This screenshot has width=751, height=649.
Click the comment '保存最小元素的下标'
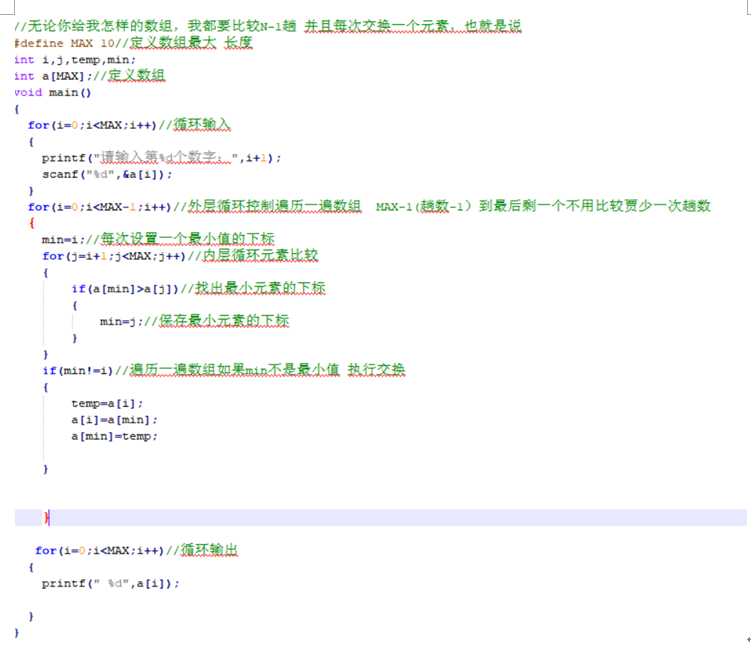[x=224, y=320]
